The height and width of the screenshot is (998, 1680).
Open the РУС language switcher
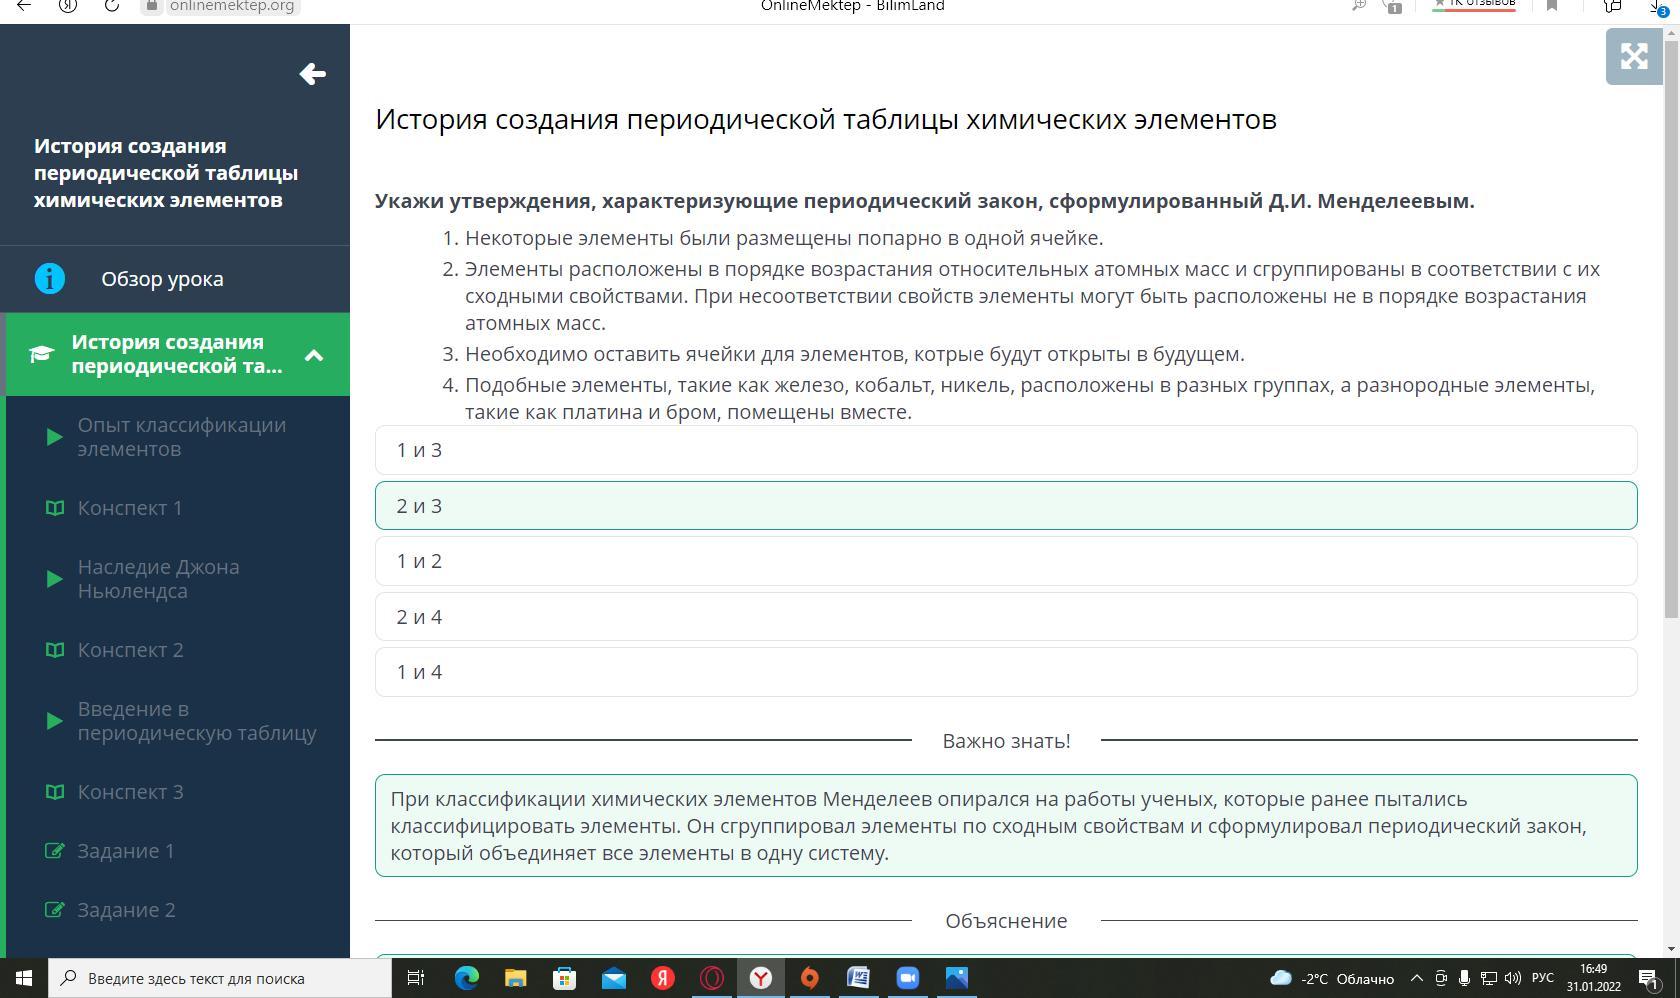pos(1543,978)
